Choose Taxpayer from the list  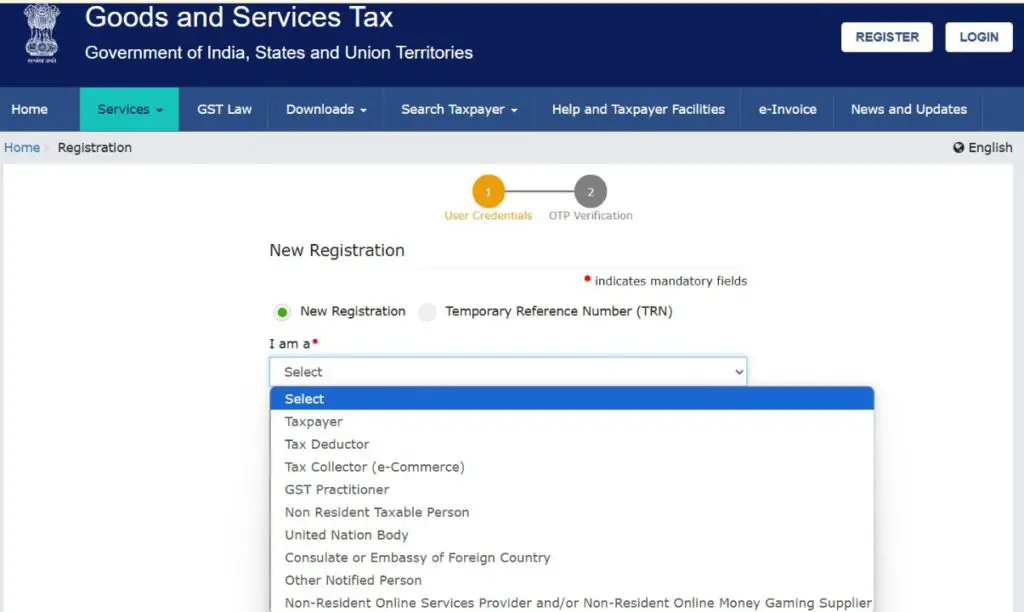tap(572, 422)
